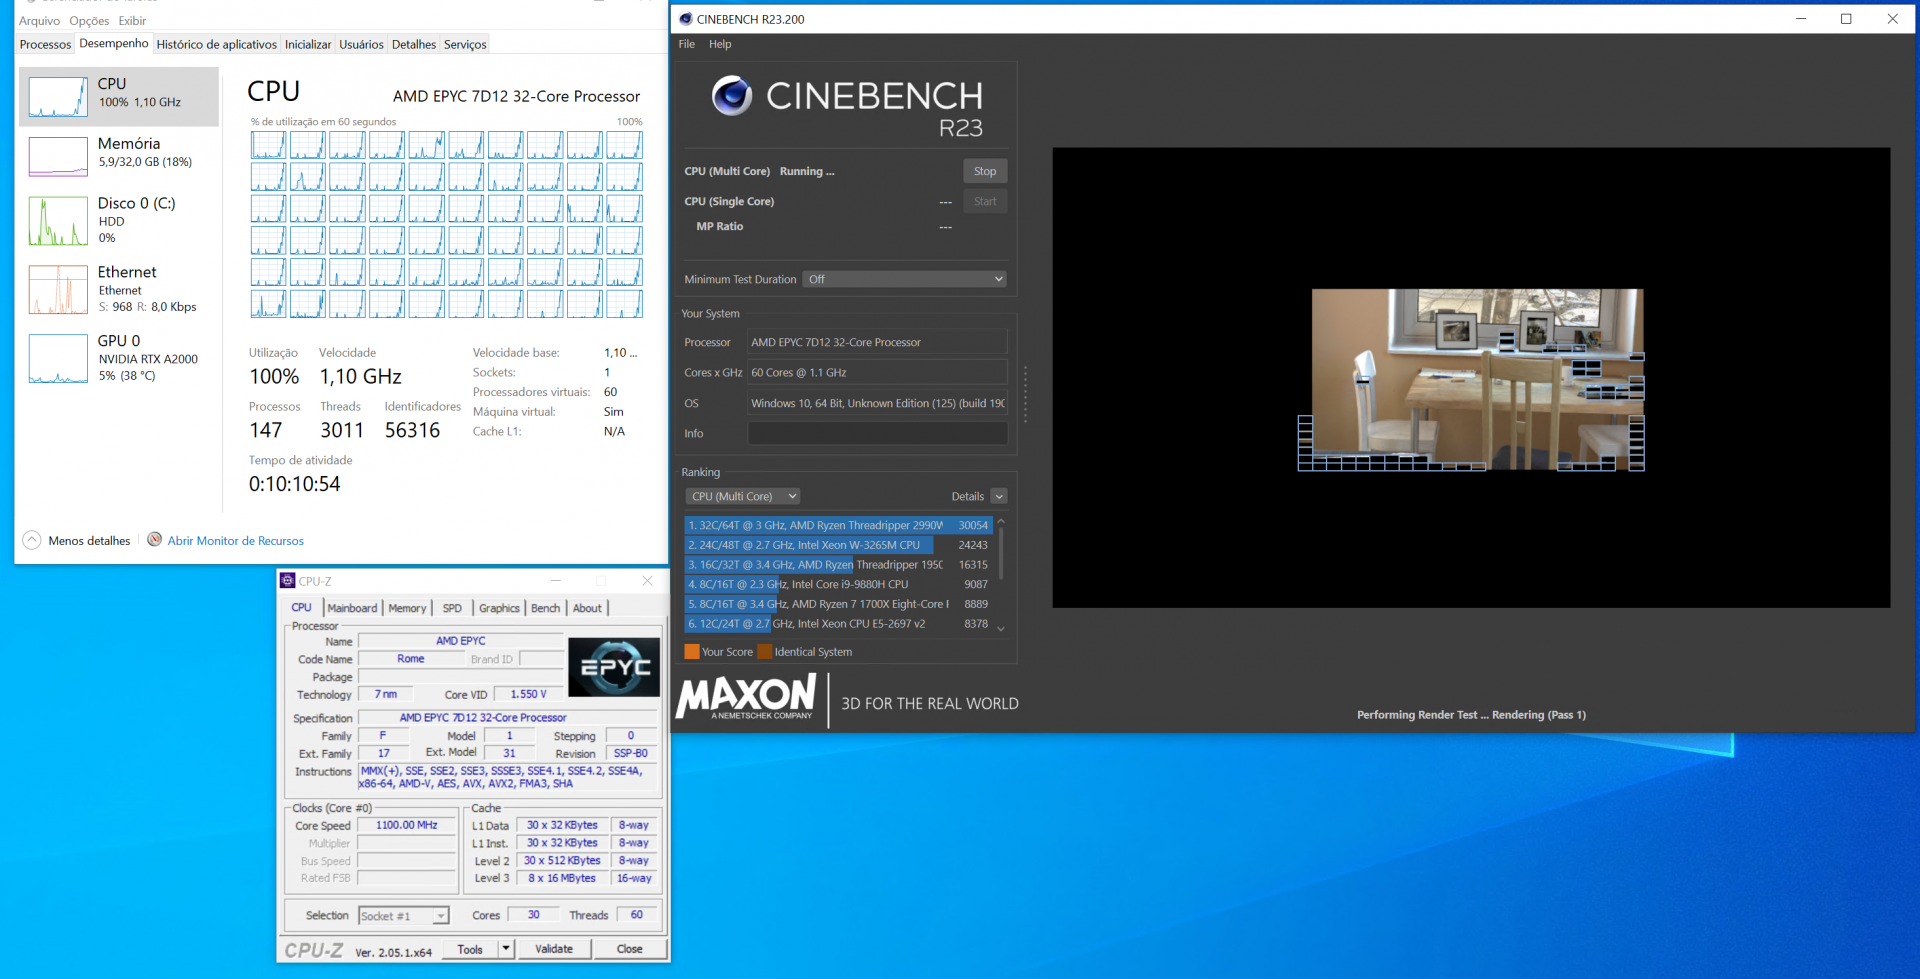Select the Memória performance item
The width and height of the screenshot is (1920, 979).
[x=119, y=156]
